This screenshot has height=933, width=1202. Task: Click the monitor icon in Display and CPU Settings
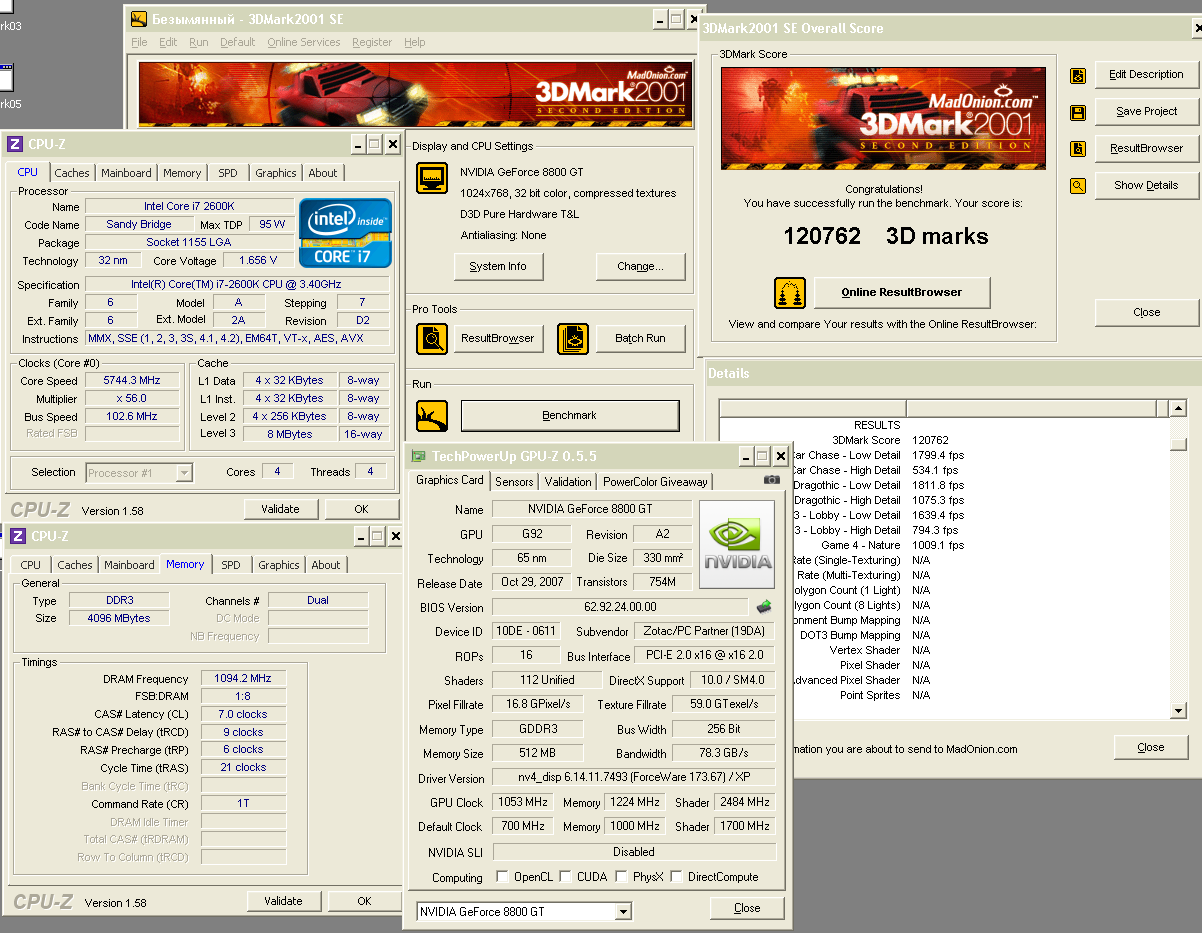(x=432, y=179)
